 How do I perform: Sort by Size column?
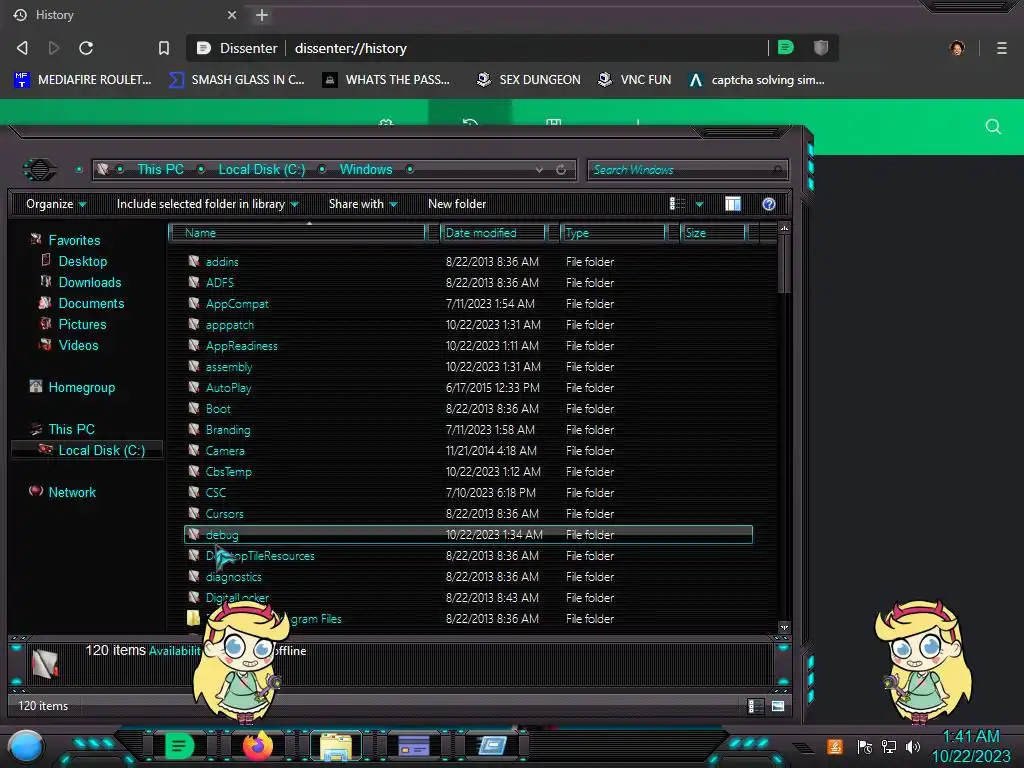(712, 232)
